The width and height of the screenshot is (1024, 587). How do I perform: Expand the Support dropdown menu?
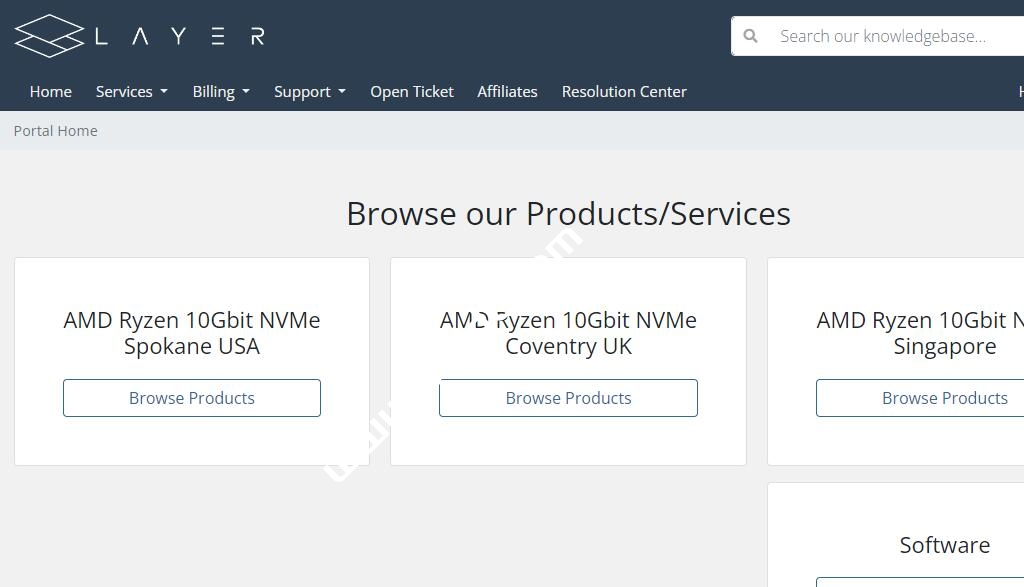[x=309, y=91]
